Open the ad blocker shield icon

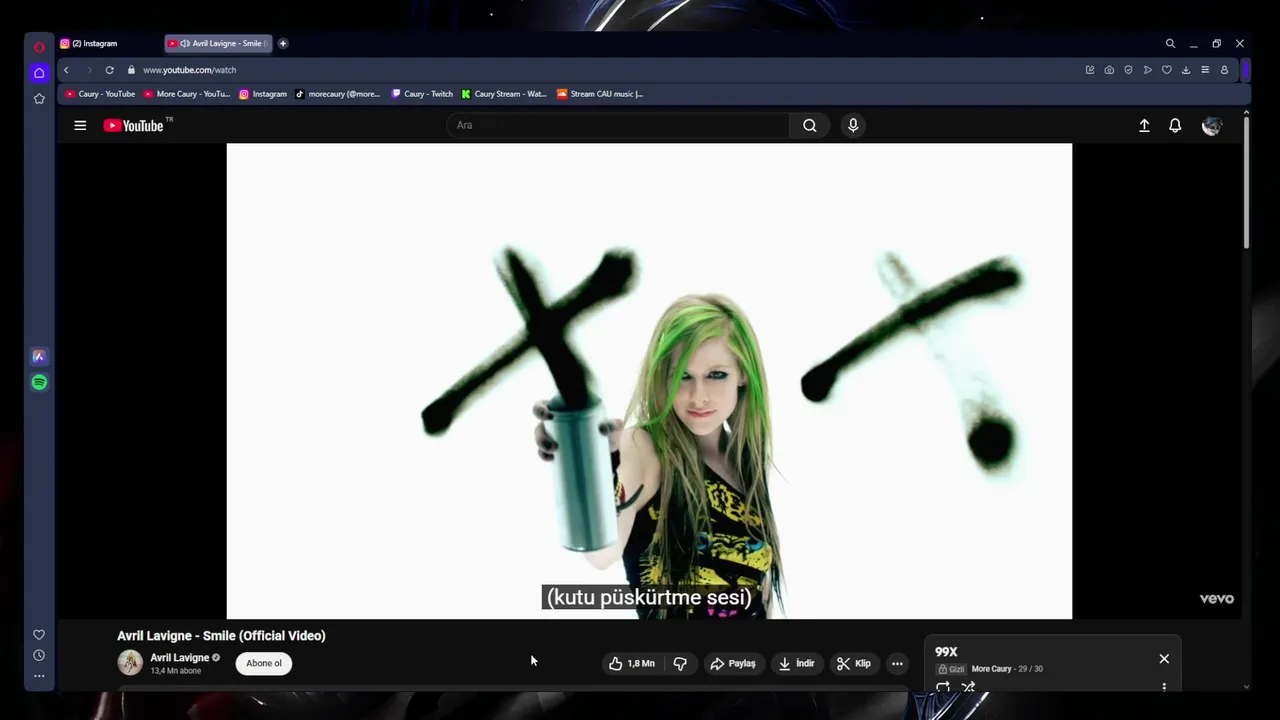(x=1128, y=70)
